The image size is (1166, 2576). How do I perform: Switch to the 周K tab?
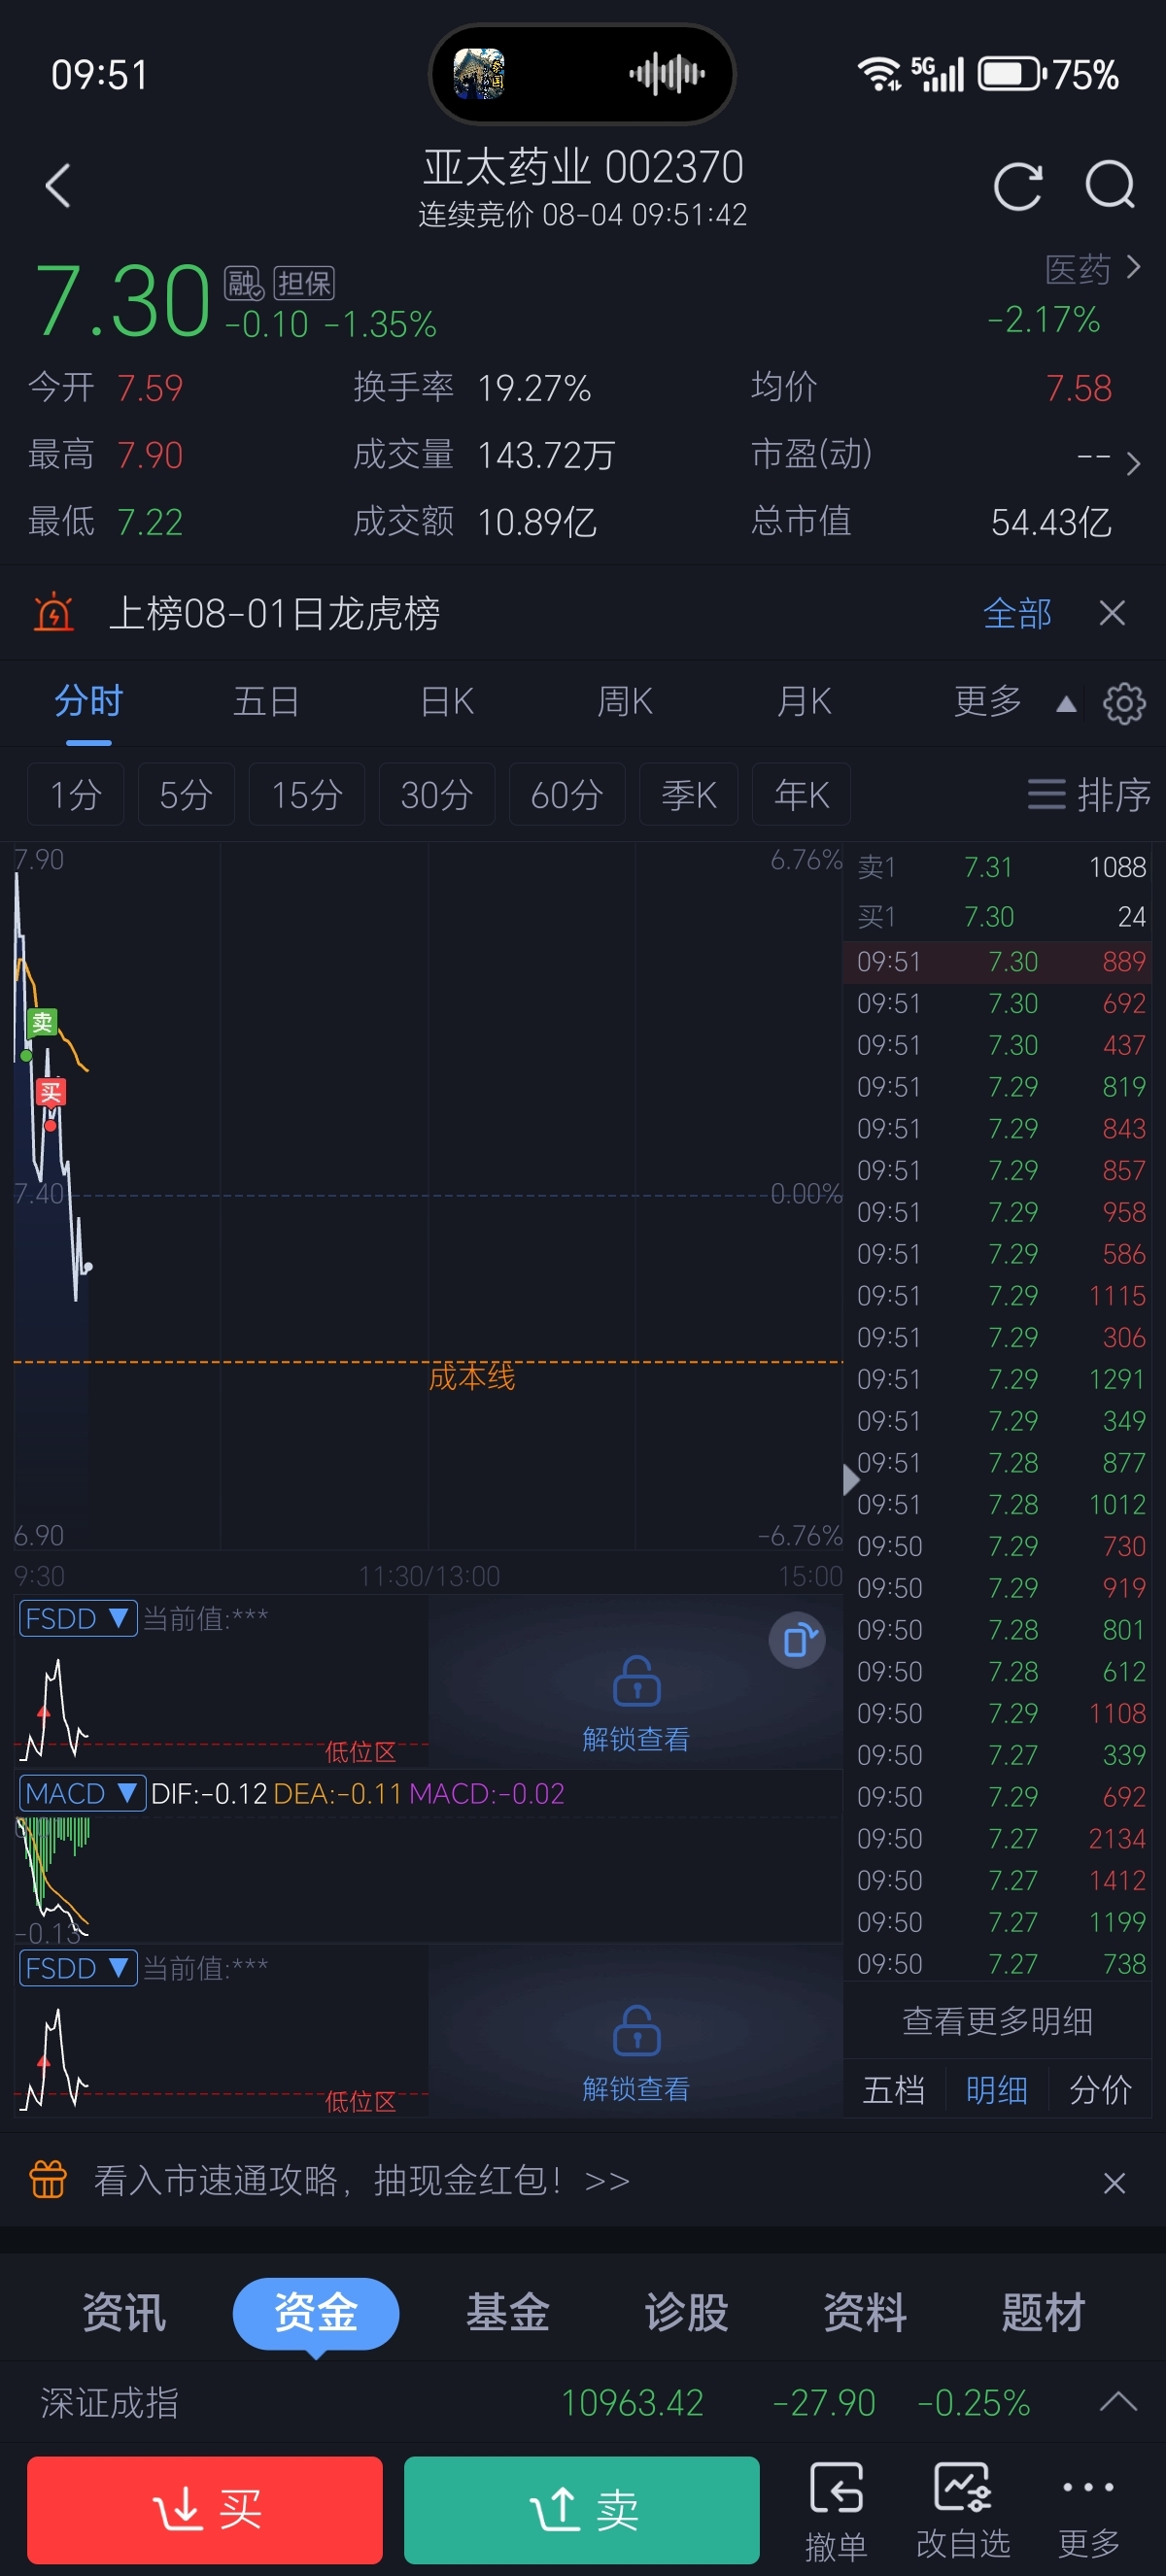point(625,702)
